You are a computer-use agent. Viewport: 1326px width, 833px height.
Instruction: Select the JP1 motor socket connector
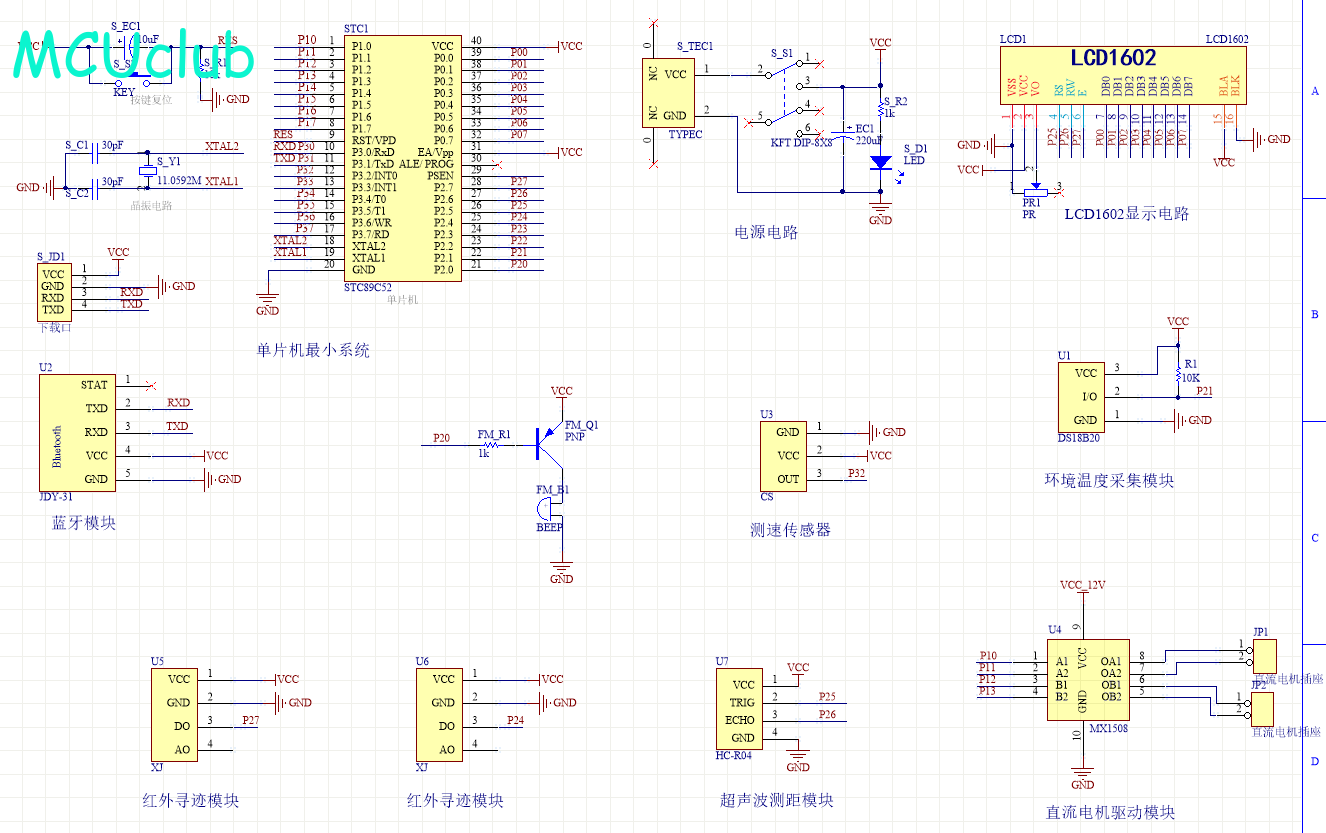tap(1264, 656)
